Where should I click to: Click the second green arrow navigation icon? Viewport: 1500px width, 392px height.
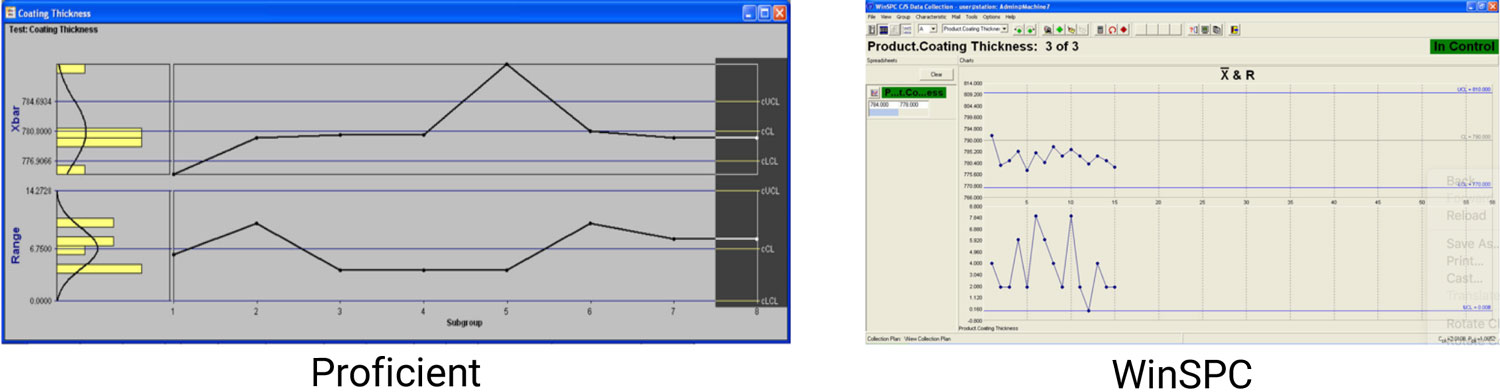[1031, 29]
